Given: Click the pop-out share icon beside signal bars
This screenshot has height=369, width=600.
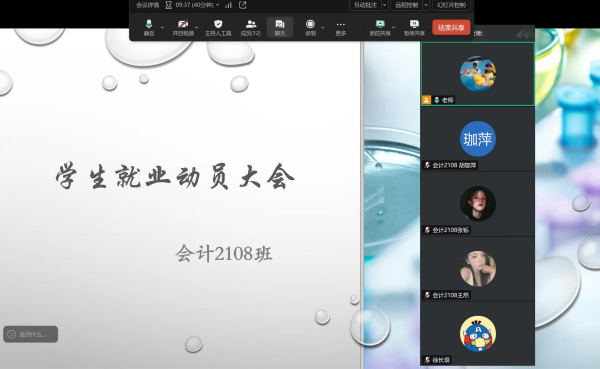Looking at the screenshot, I should pos(243,5).
